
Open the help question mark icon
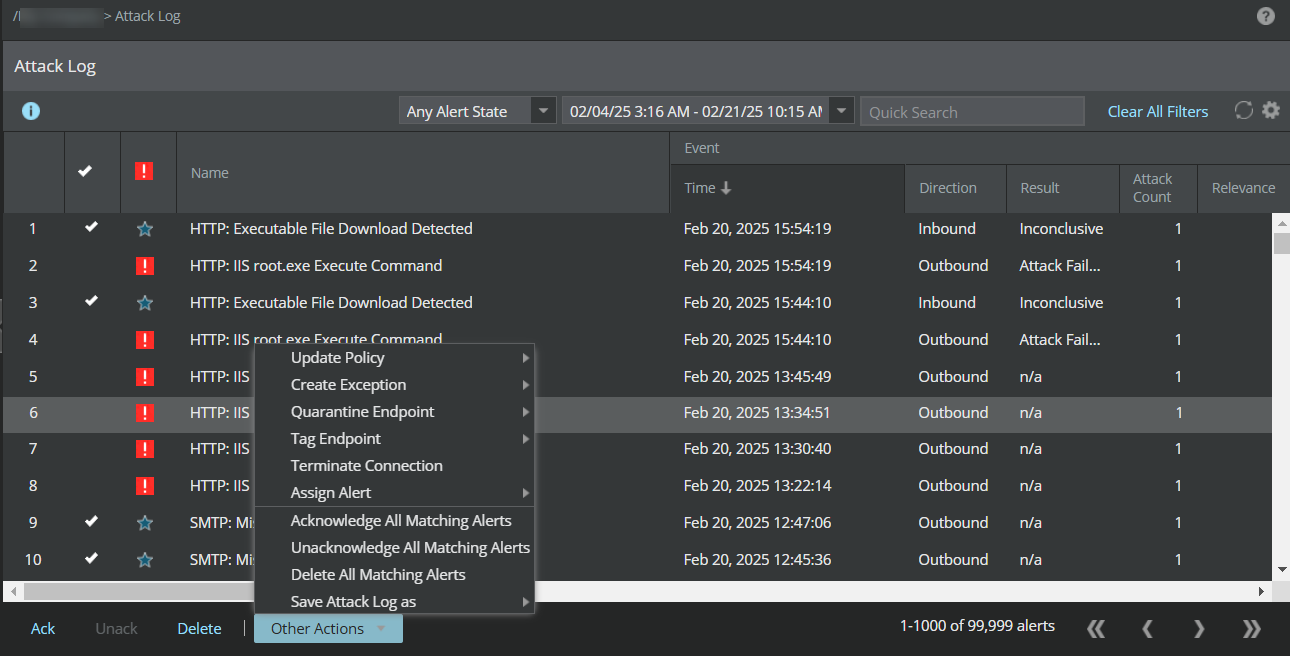click(x=1266, y=16)
